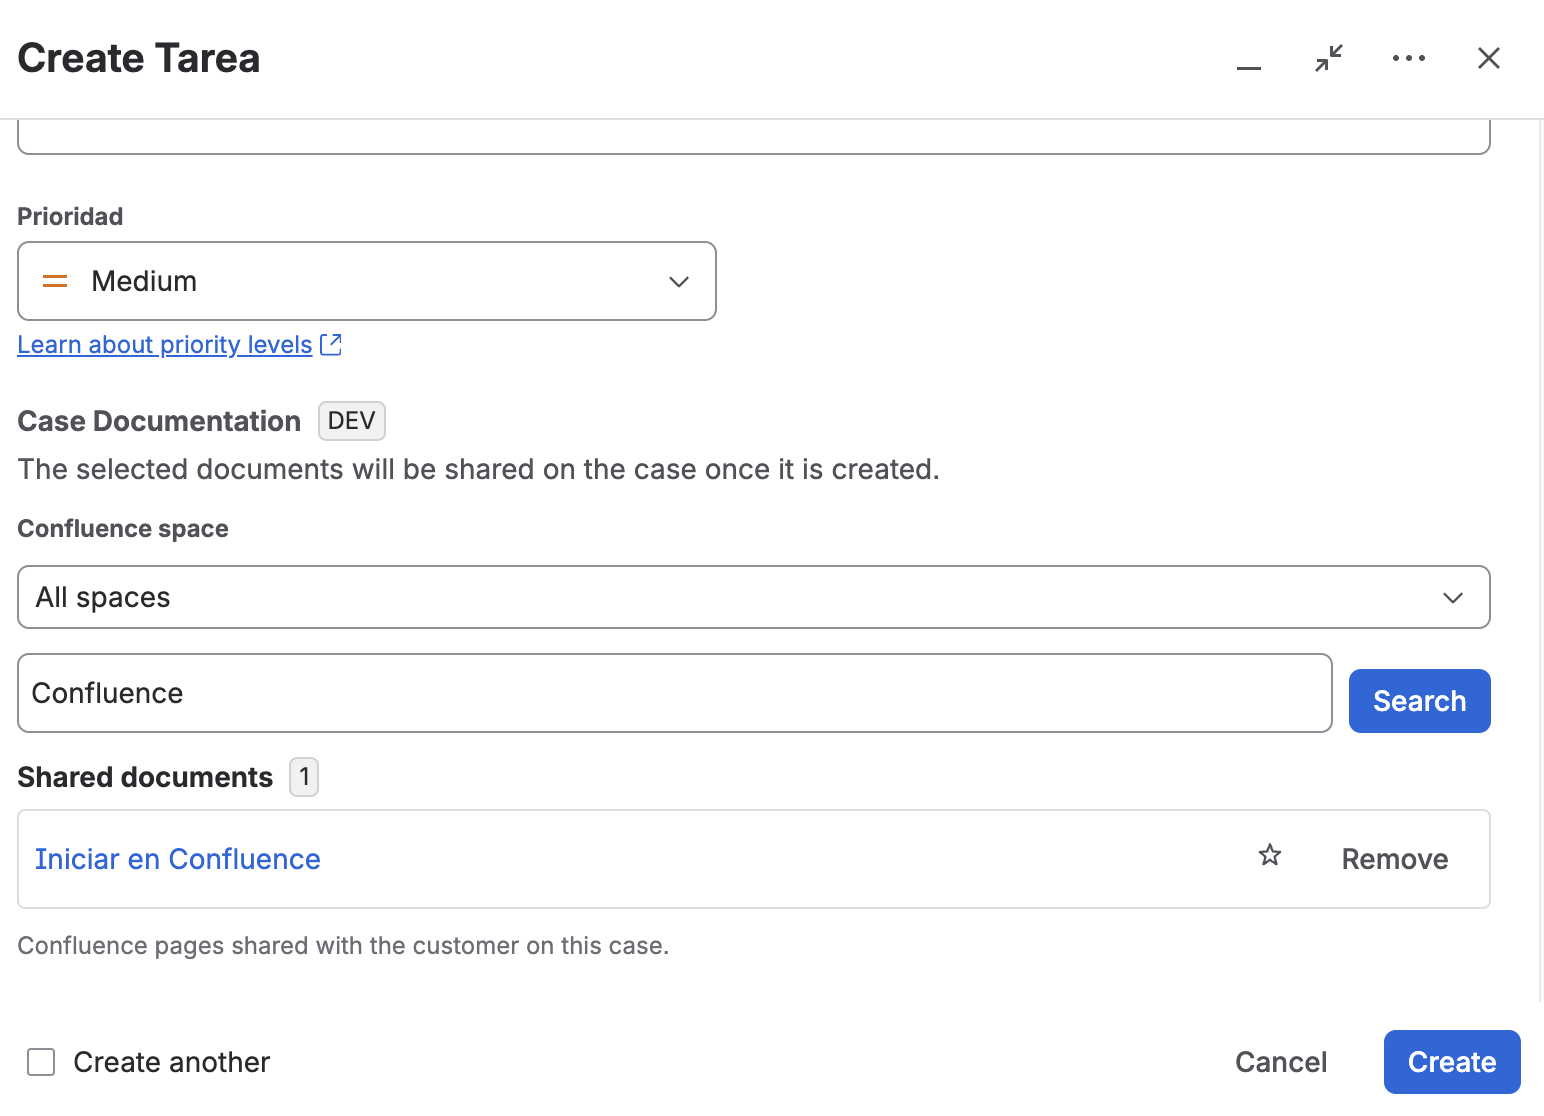Click the Confluence space label

(123, 529)
